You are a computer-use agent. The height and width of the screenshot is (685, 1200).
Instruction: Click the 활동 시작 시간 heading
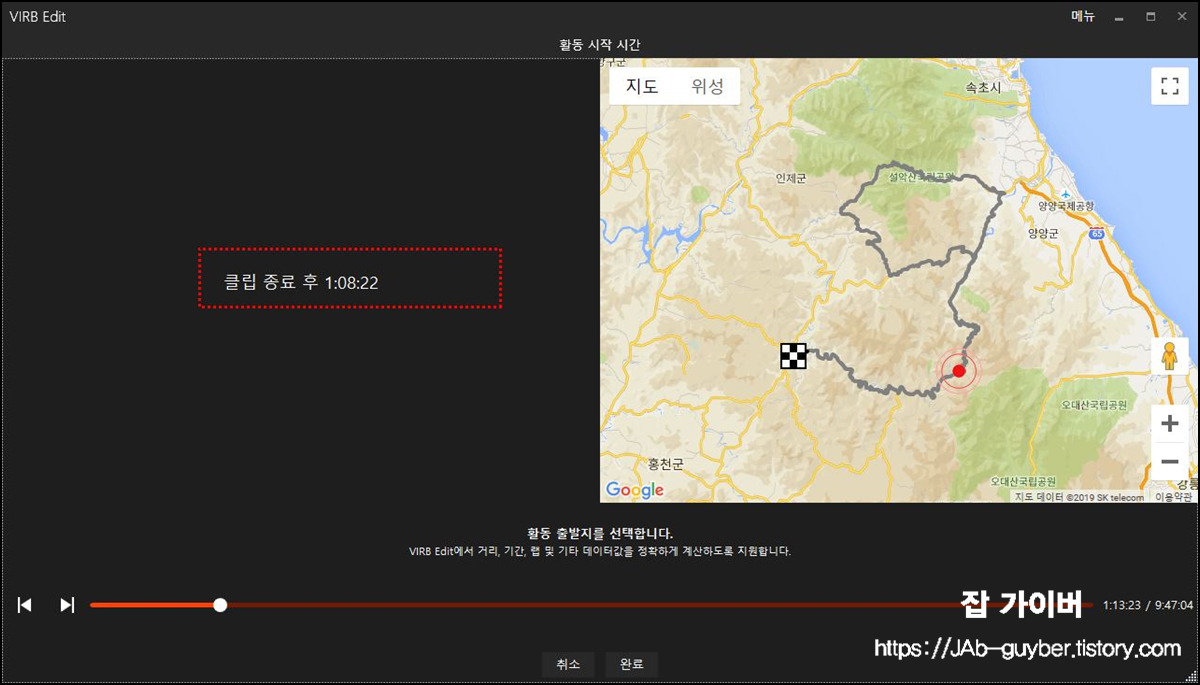click(600, 45)
